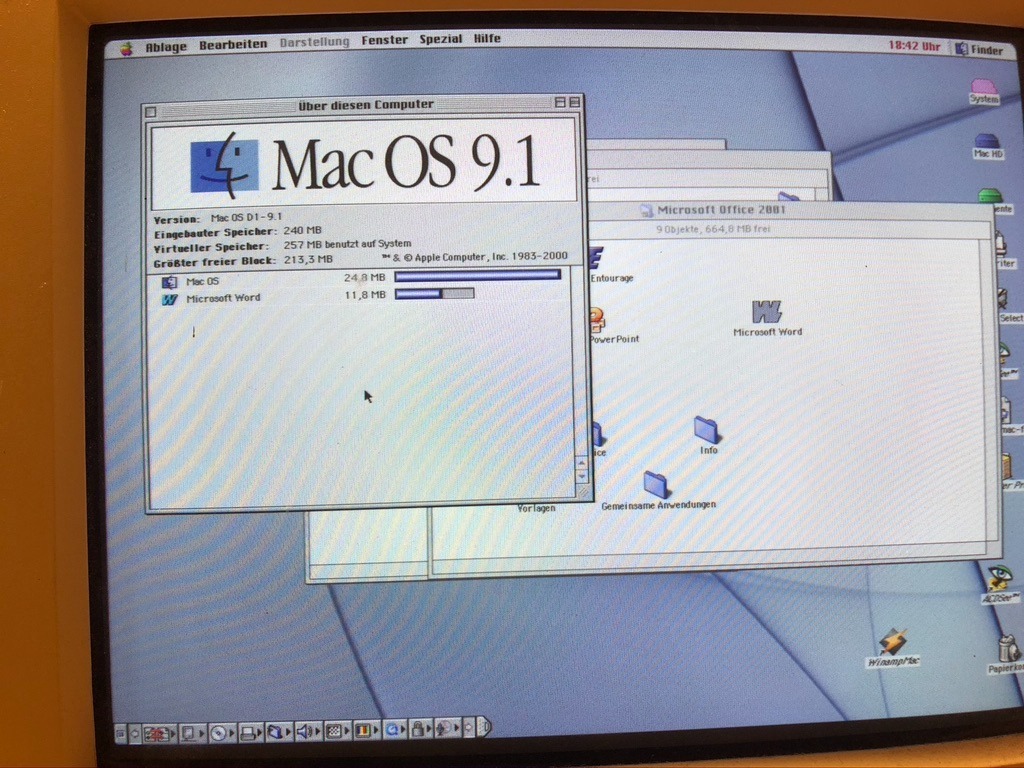
Task: Click "257 MB benutzt auf System"
Action: [x=347, y=244]
